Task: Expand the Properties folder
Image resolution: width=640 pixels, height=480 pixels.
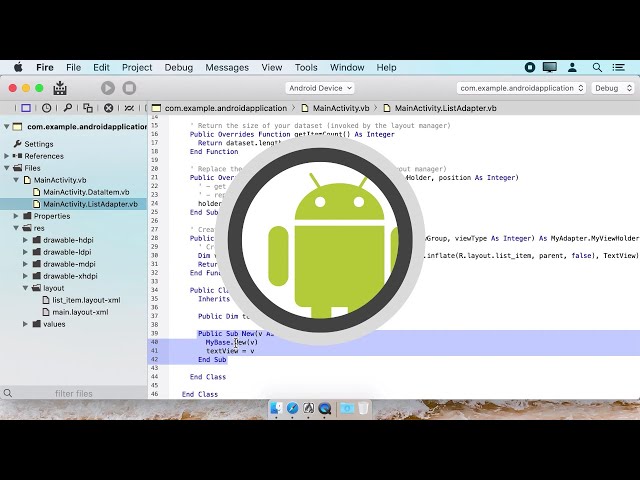Action: click(x=16, y=216)
